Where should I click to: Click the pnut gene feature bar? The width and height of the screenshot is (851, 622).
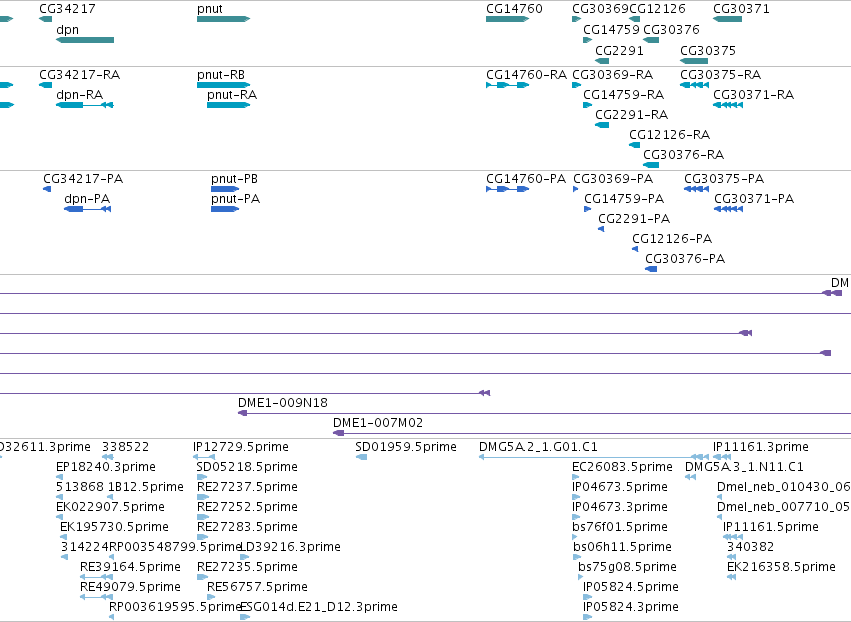224,19
